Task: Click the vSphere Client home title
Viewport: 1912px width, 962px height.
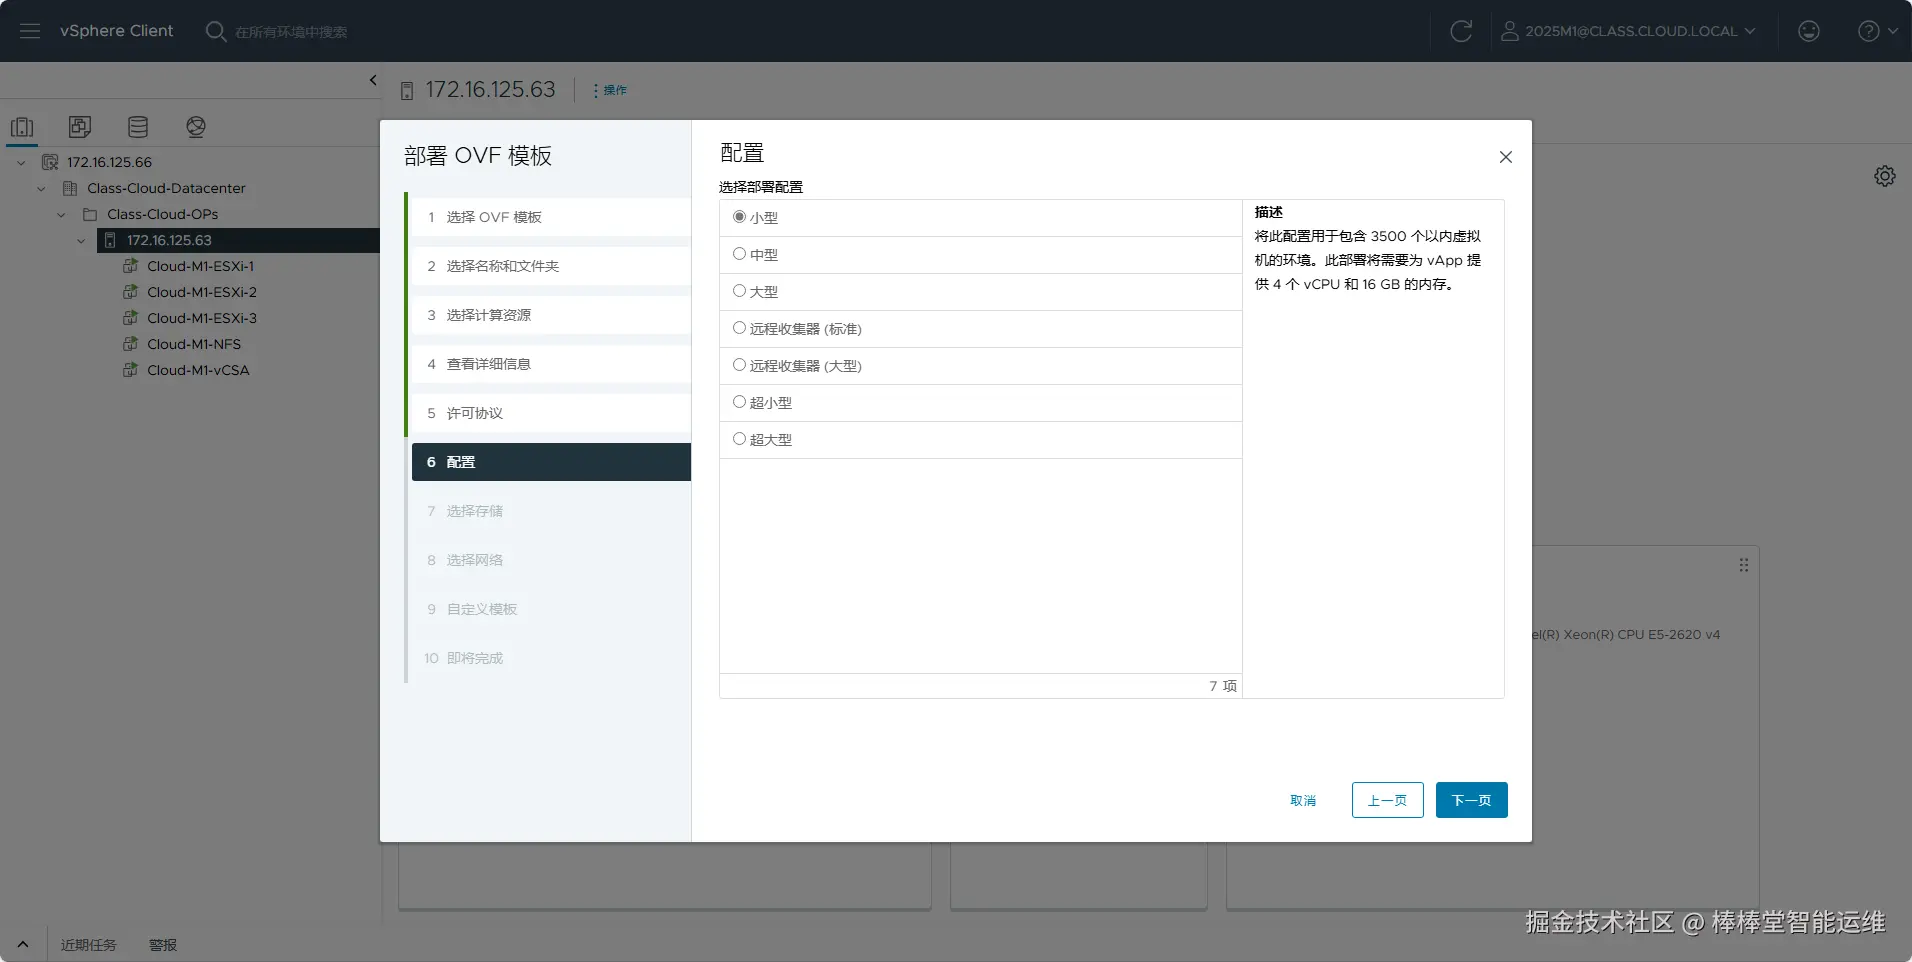Action: click(116, 31)
